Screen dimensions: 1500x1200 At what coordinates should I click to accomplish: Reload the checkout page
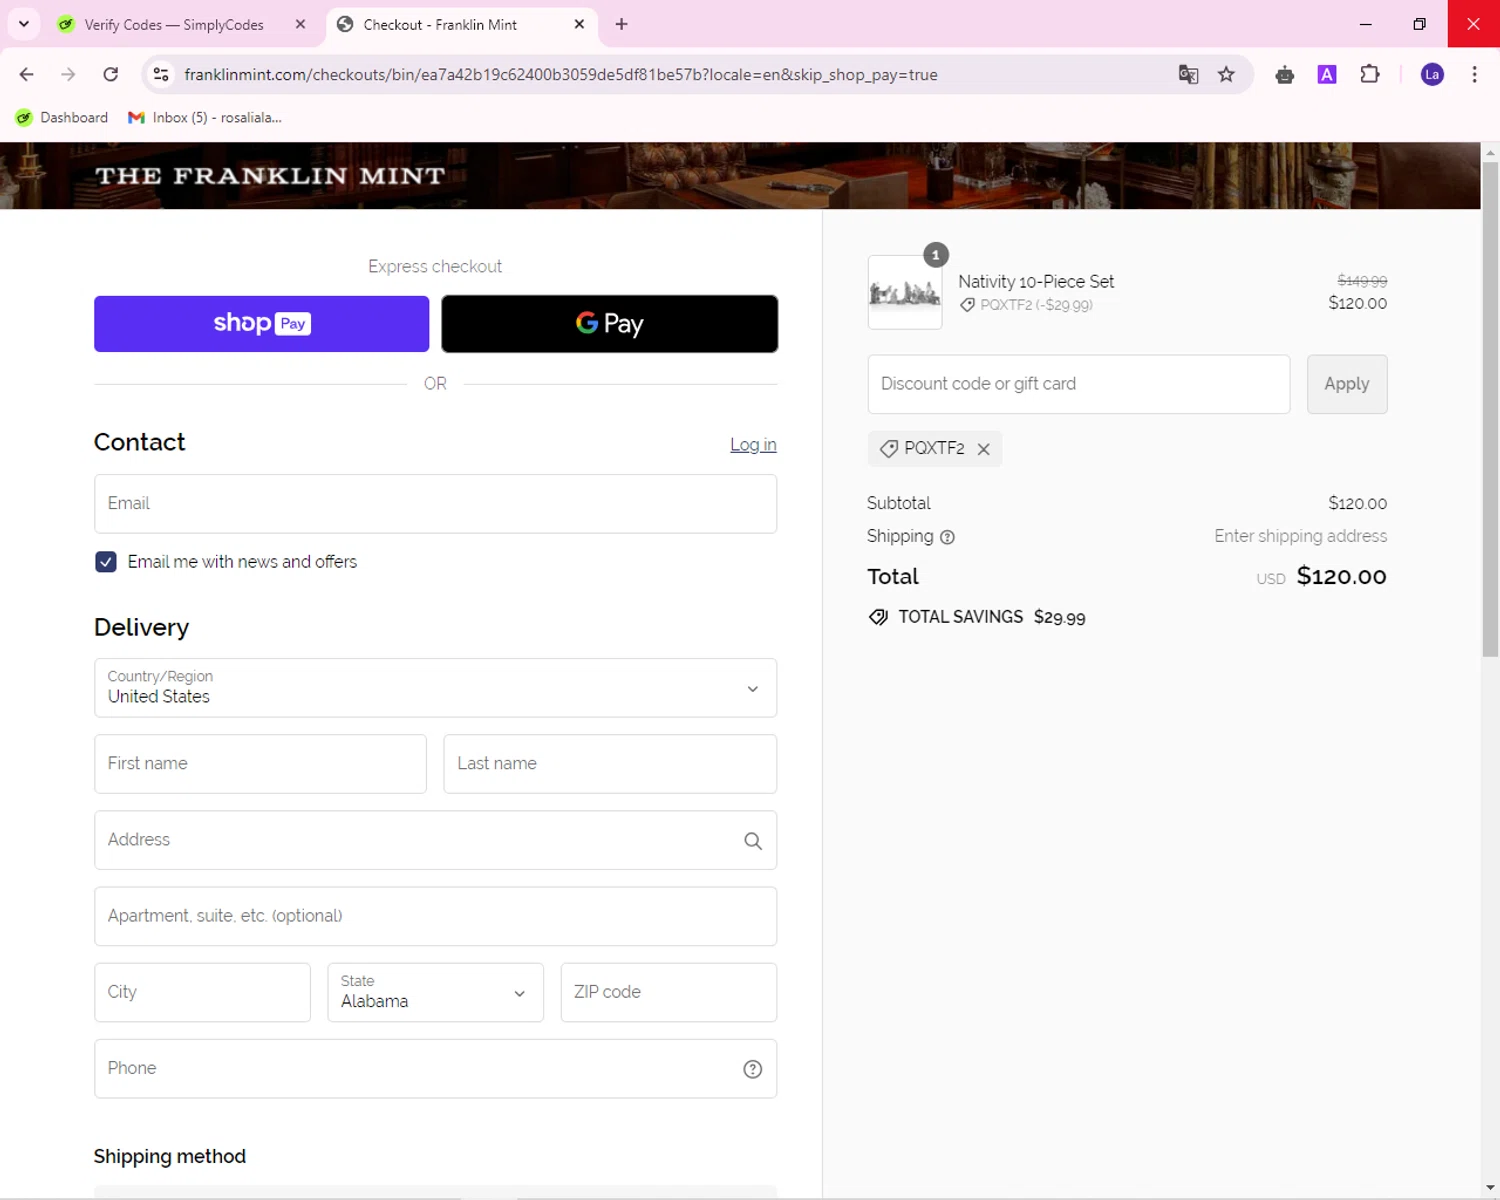tap(111, 75)
